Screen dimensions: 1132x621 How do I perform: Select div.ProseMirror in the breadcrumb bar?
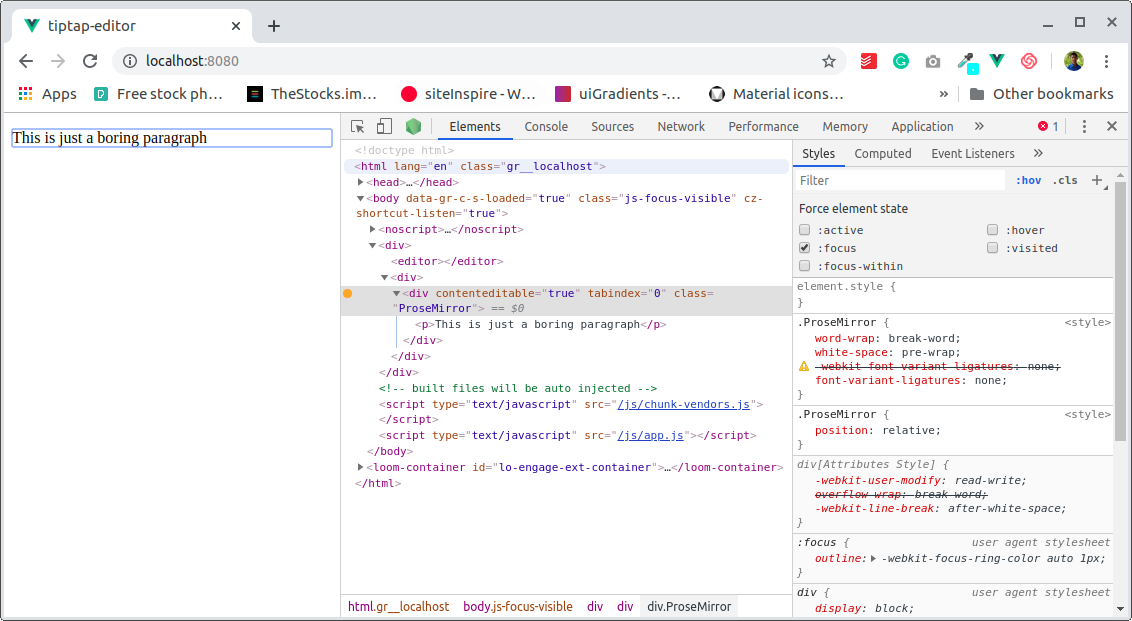689,607
